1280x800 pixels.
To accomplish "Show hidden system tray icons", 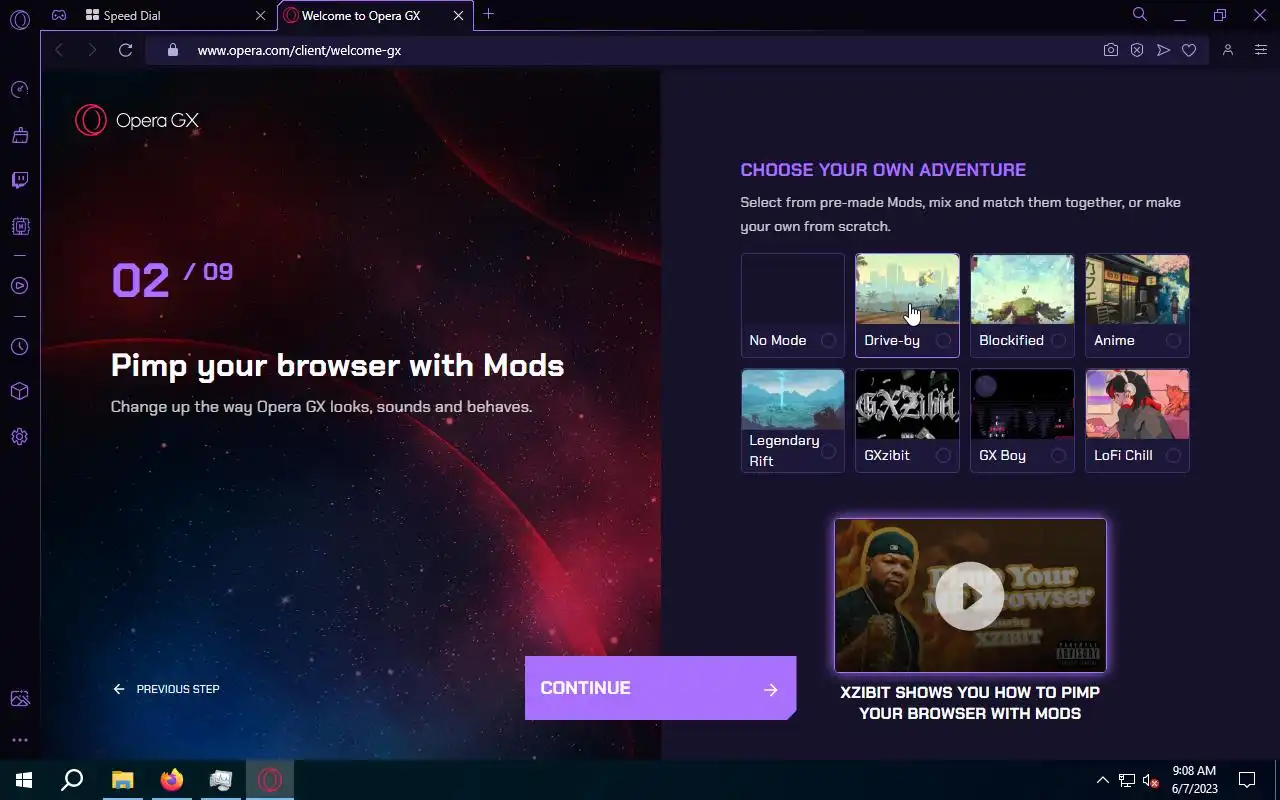I will click(x=1102, y=780).
